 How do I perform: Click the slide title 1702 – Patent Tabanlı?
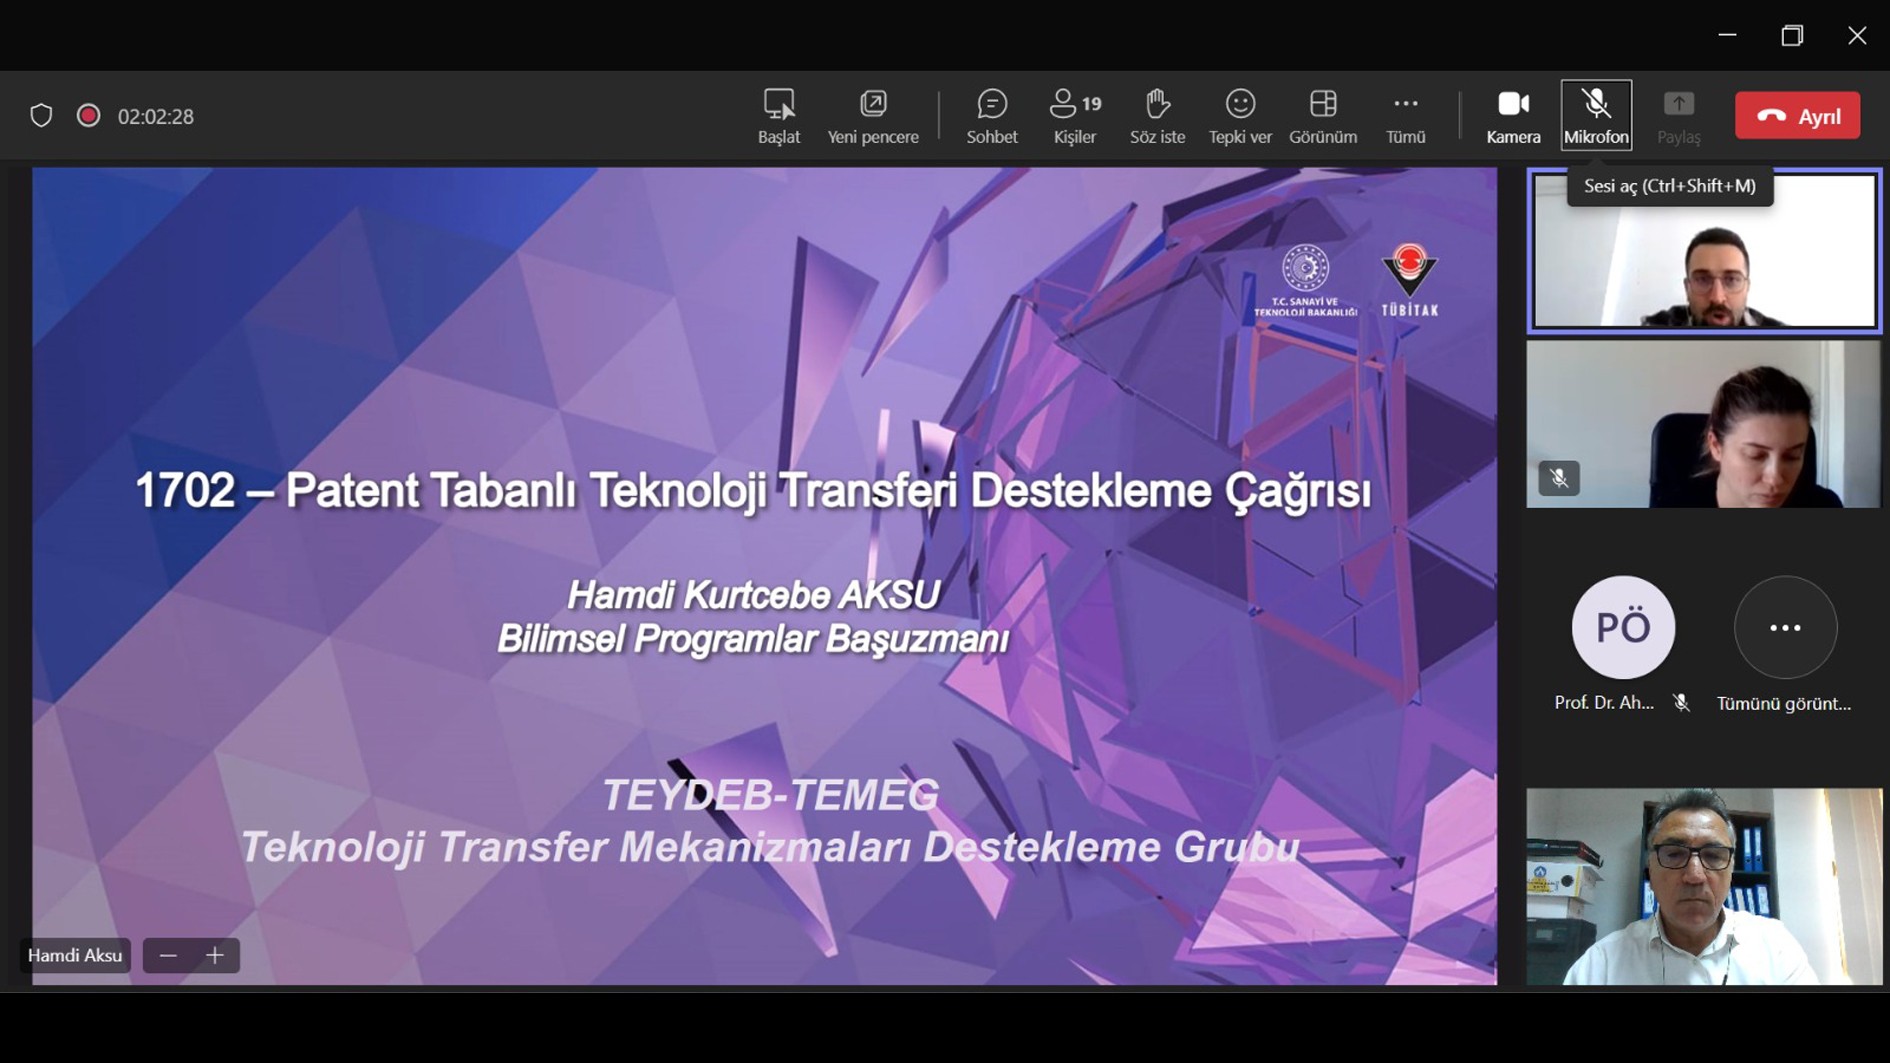click(753, 491)
